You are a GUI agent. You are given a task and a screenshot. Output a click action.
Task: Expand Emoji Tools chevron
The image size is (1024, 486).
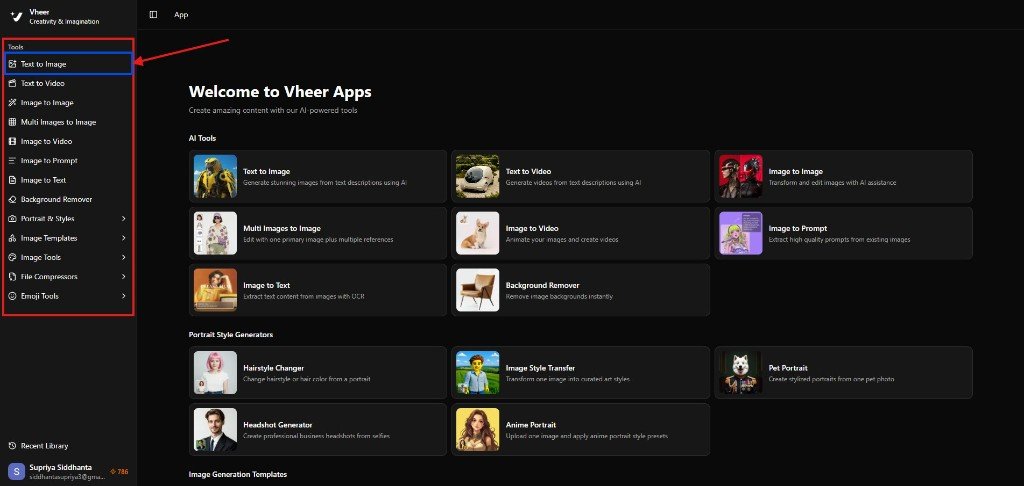tap(123, 296)
